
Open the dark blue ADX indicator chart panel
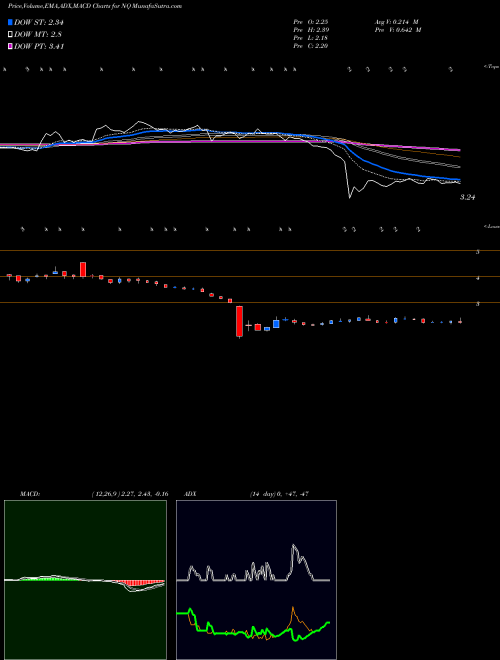[x=256, y=580]
